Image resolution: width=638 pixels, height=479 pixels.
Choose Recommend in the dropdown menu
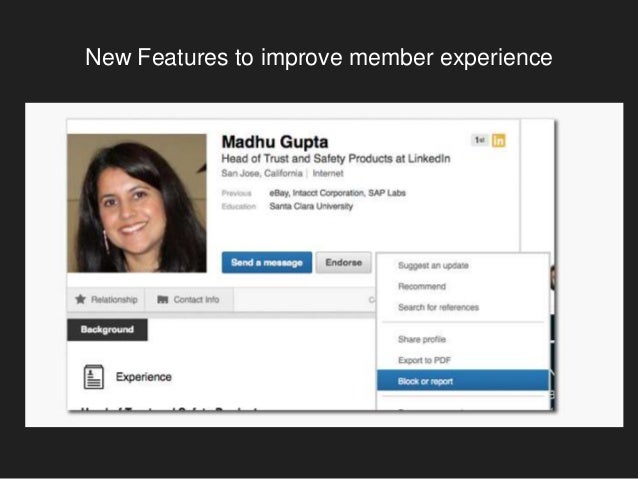click(x=422, y=287)
